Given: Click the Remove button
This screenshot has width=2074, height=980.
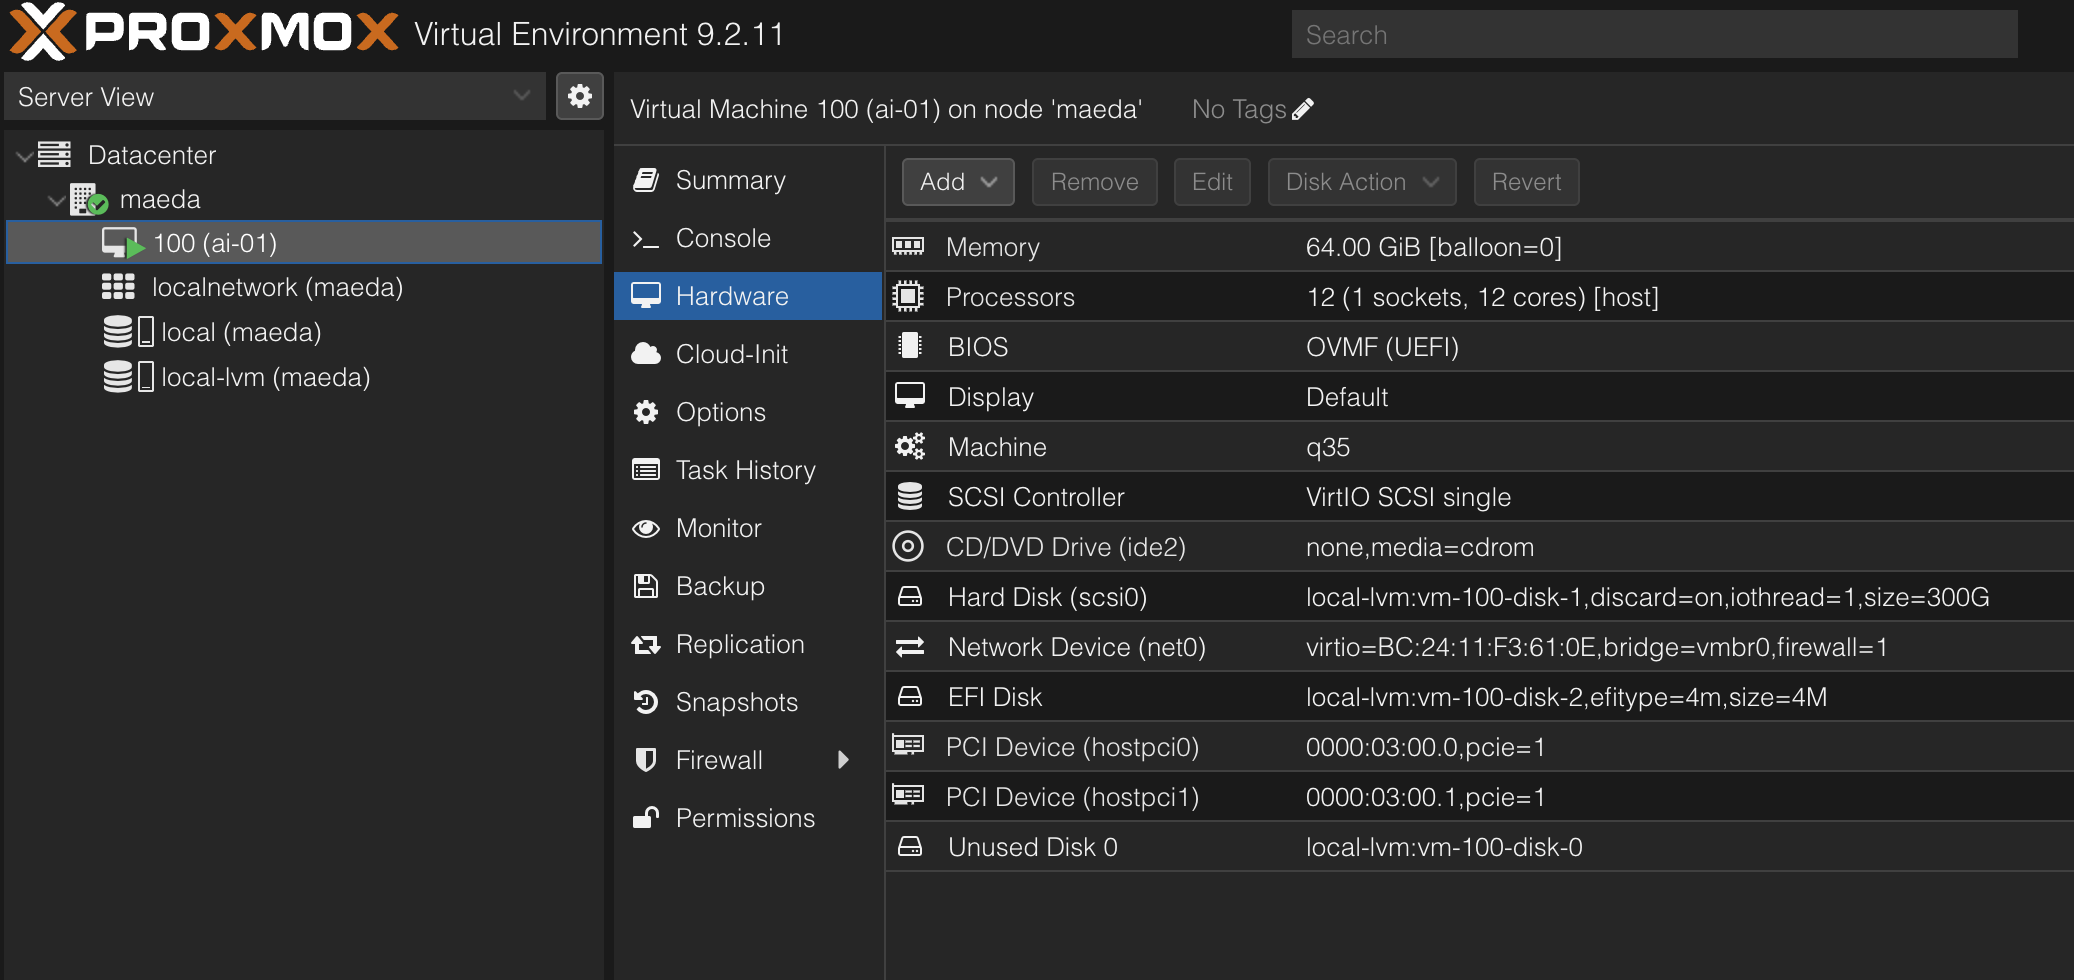Looking at the screenshot, I should point(1094,182).
